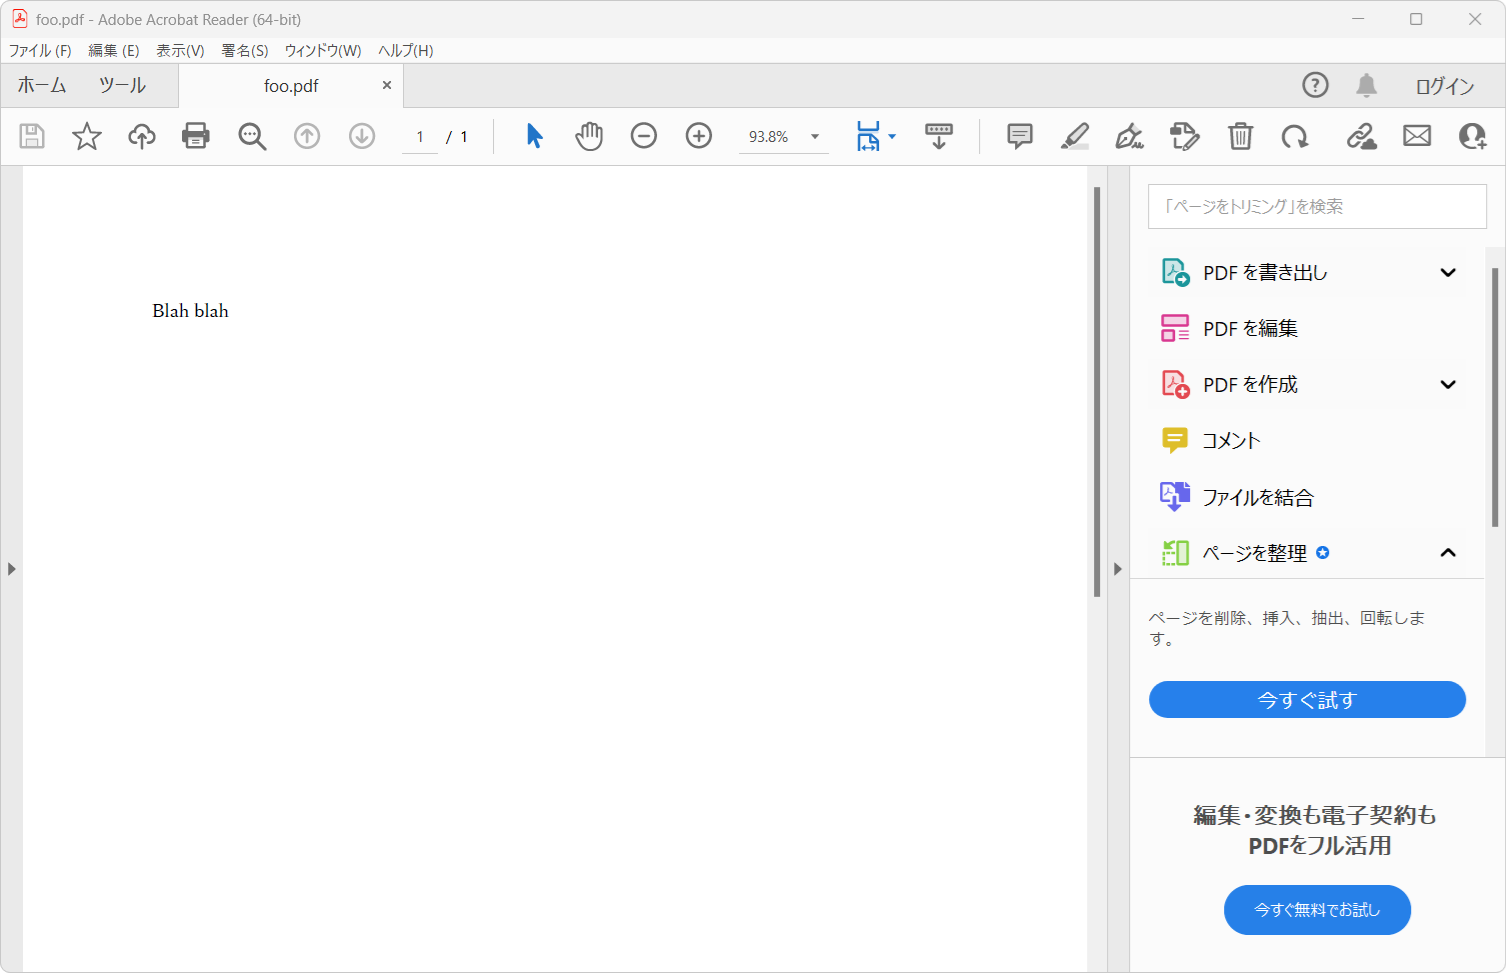Open the page display options dropdown arrow
The height and width of the screenshot is (973, 1506).
coord(892,136)
